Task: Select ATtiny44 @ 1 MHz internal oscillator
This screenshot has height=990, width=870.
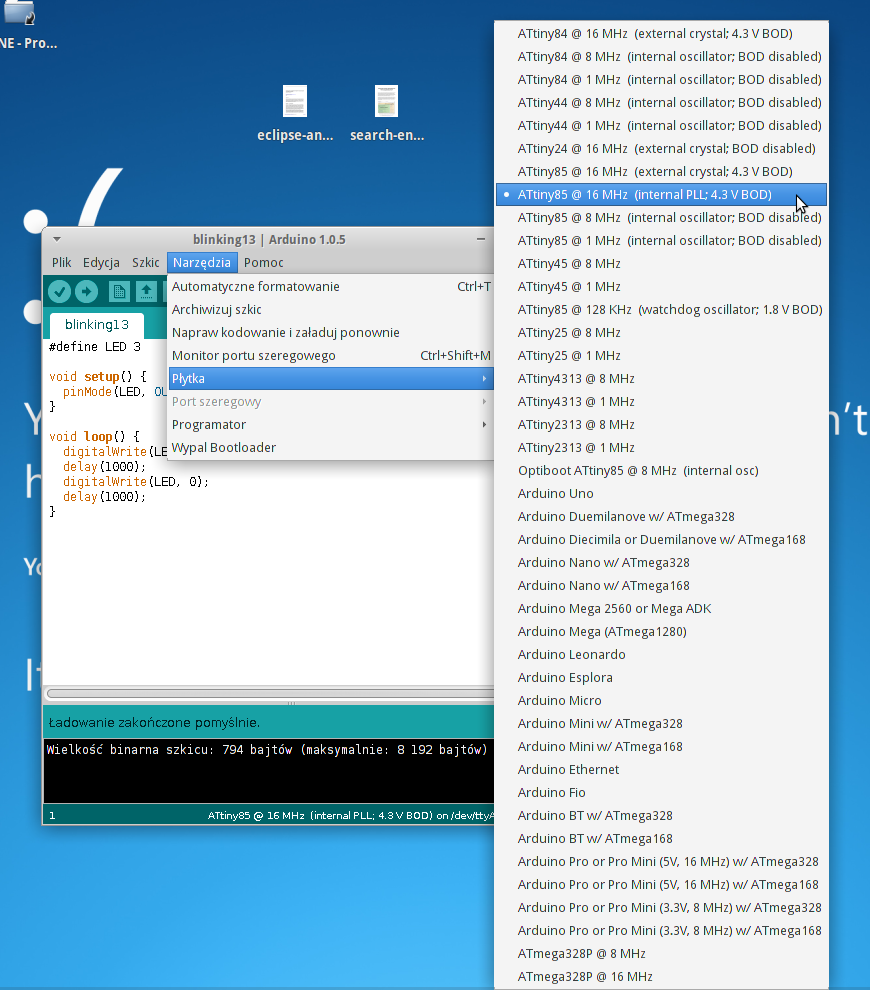Action: point(662,126)
